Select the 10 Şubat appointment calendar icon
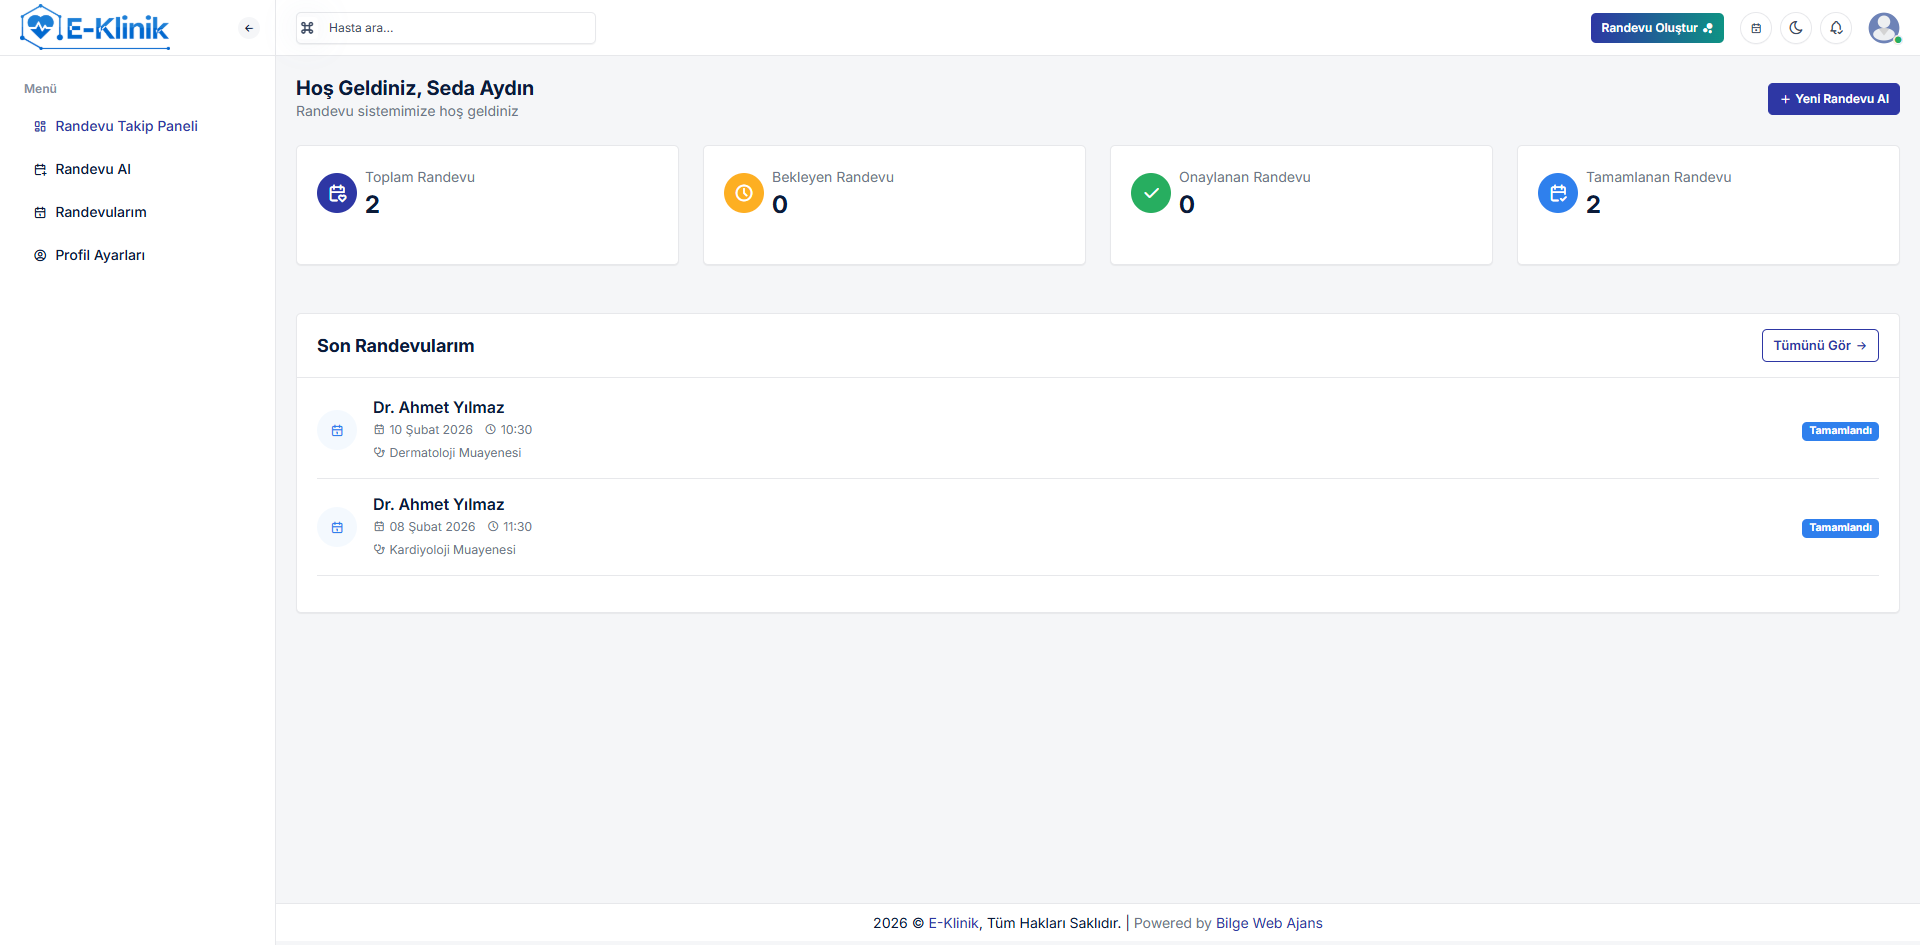 pos(337,431)
